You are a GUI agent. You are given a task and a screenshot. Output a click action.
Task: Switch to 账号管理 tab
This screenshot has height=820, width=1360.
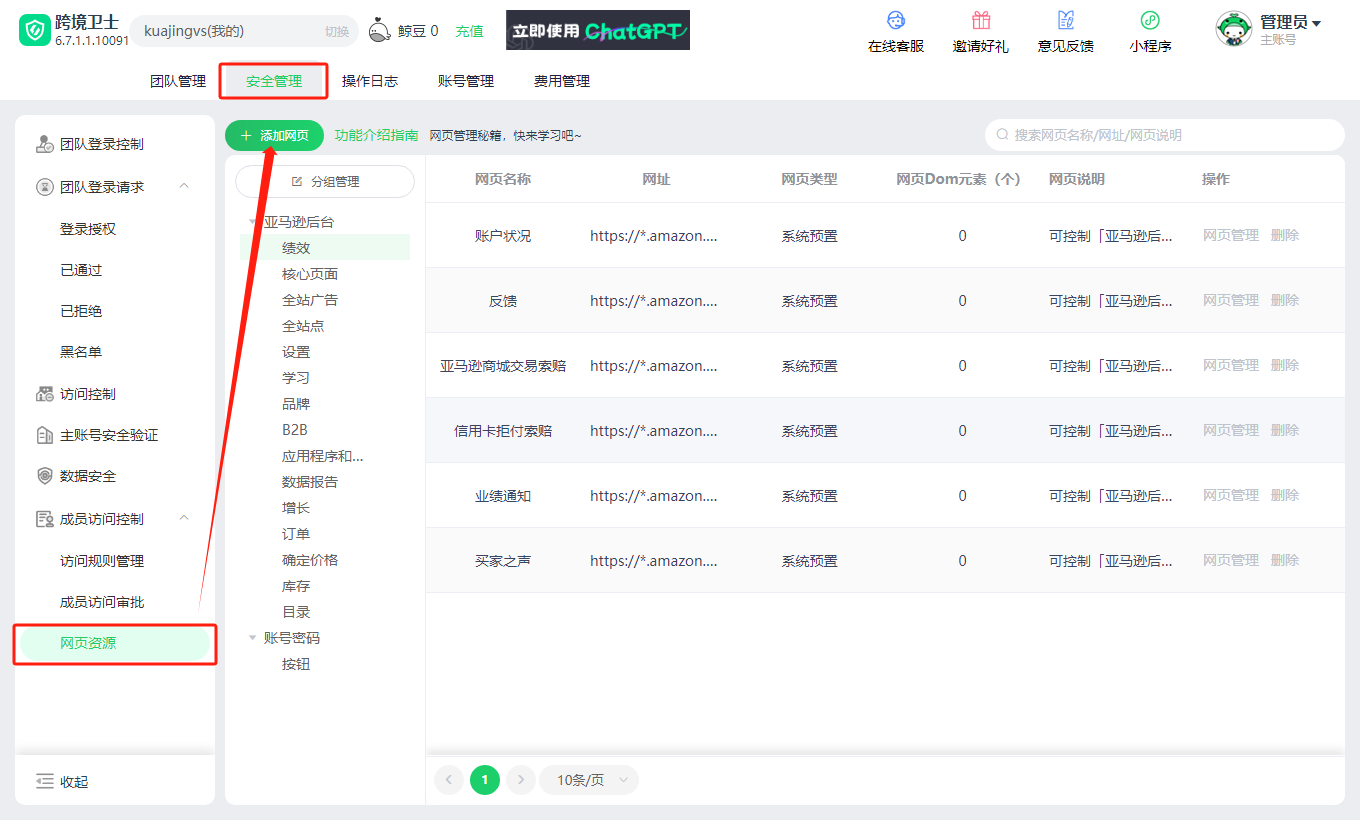[466, 81]
